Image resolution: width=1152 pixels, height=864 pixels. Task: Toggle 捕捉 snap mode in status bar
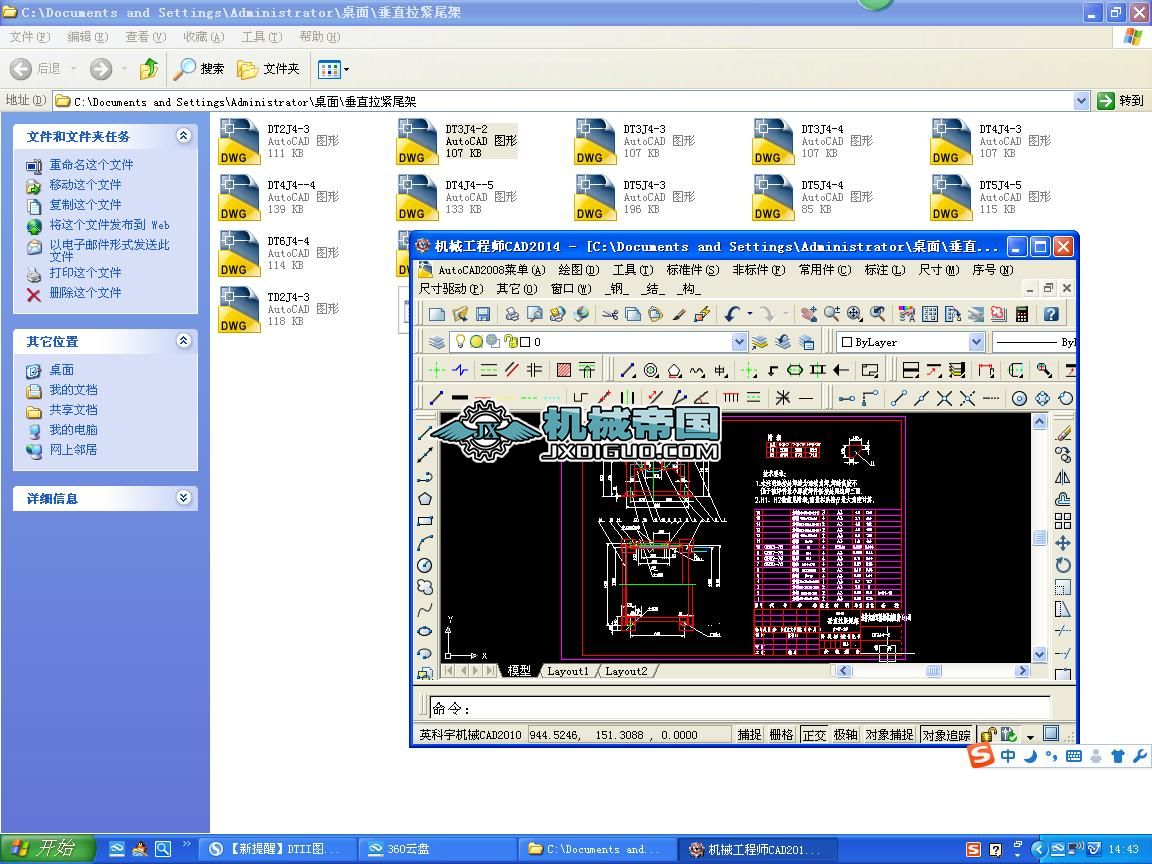point(749,735)
